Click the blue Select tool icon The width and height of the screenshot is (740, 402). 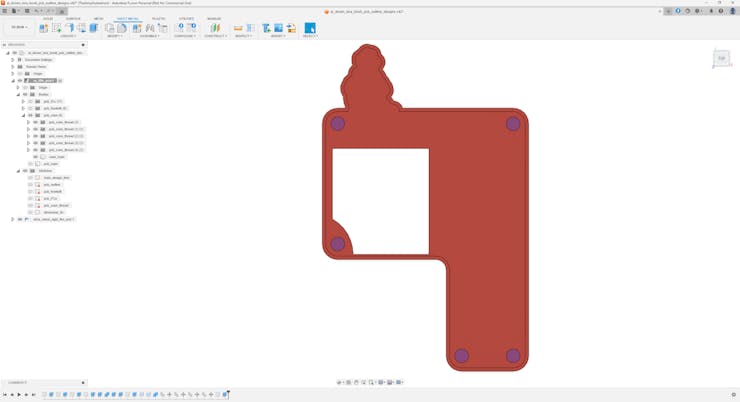310,28
